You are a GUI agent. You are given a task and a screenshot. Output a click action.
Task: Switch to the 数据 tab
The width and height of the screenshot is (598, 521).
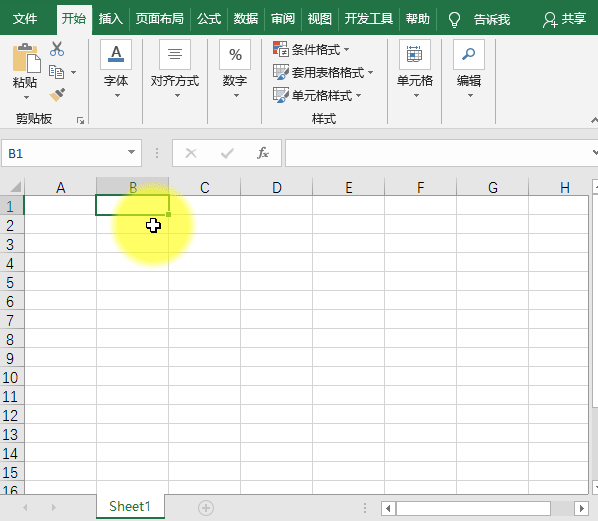coord(246,19)
